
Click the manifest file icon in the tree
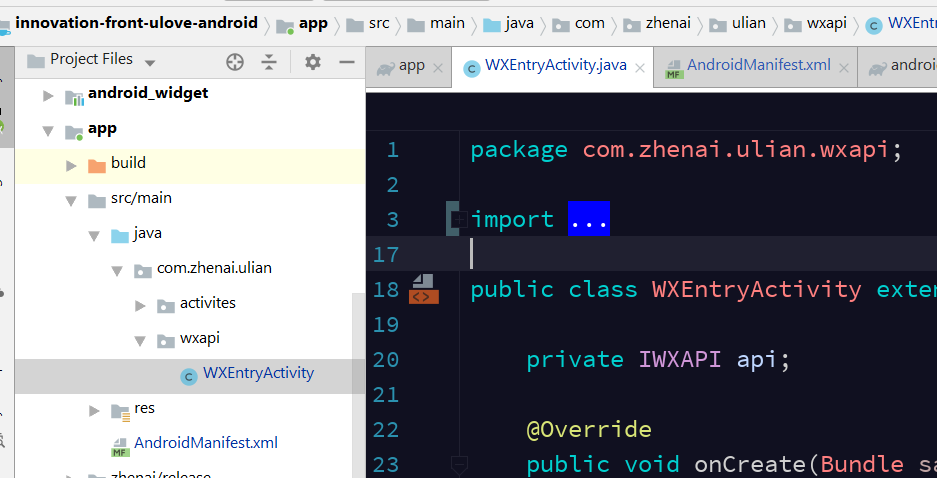(x=121, y=446)
